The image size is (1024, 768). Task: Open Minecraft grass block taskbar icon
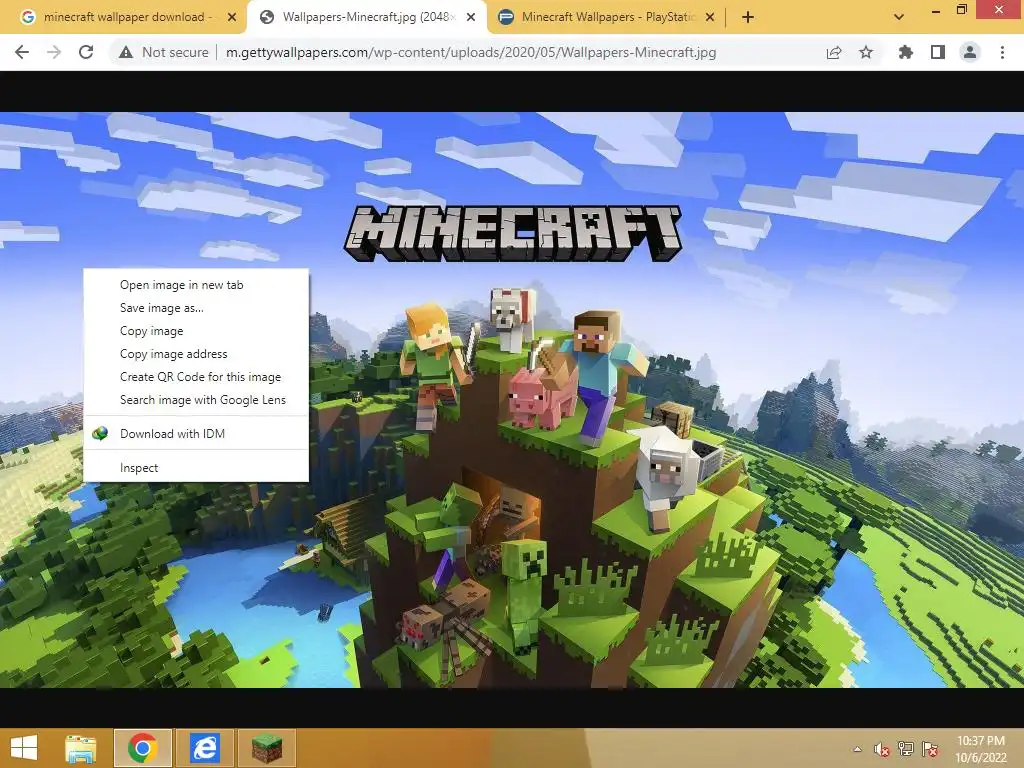[x=267, y=748]
